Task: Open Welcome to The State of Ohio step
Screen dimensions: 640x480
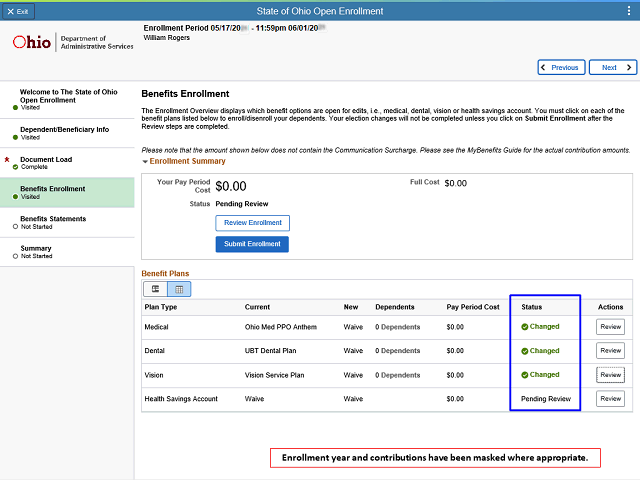Action: coord(67,100)
